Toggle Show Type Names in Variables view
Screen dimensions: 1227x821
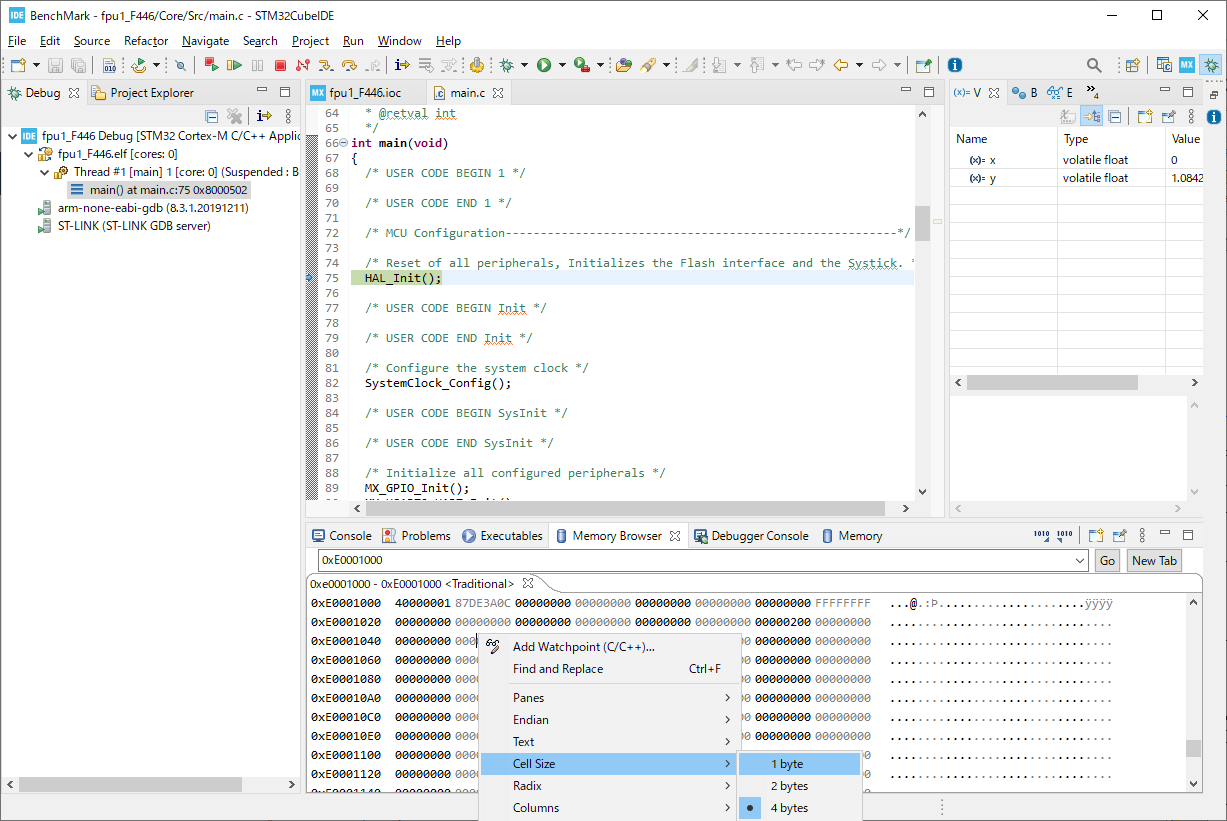[x=1068, y=116]
